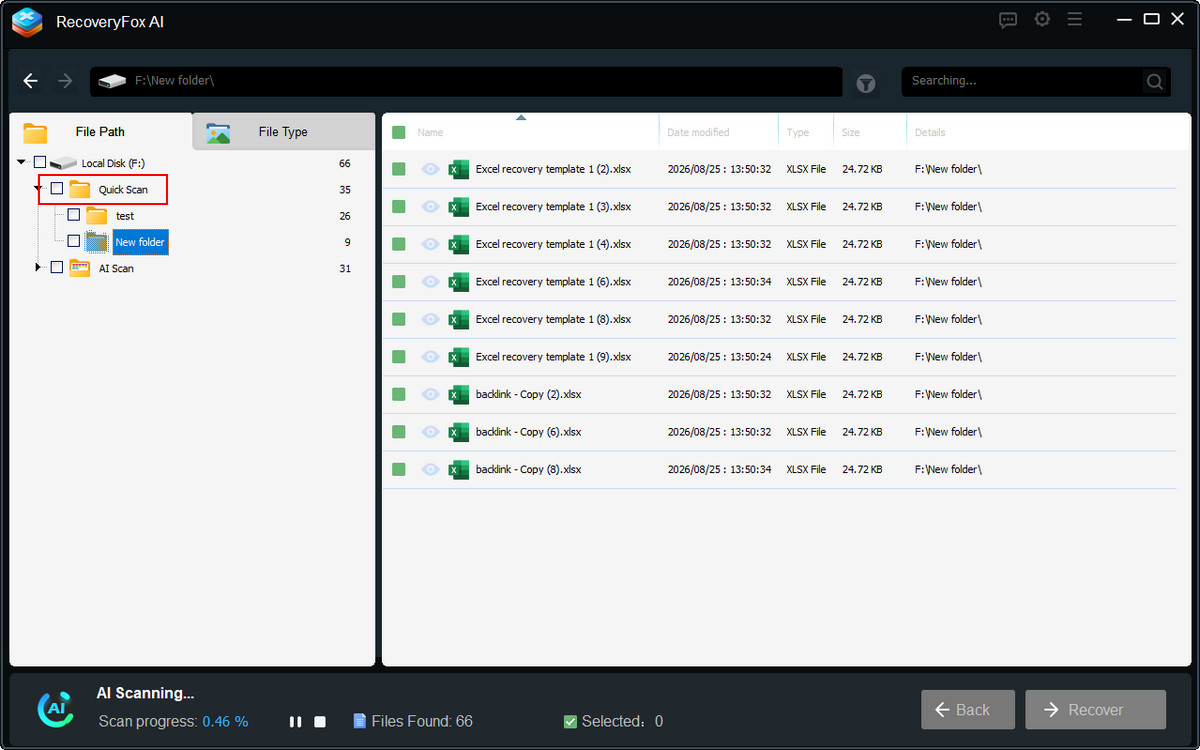Click the Back button
The image size is (1200, 750).
968,710
